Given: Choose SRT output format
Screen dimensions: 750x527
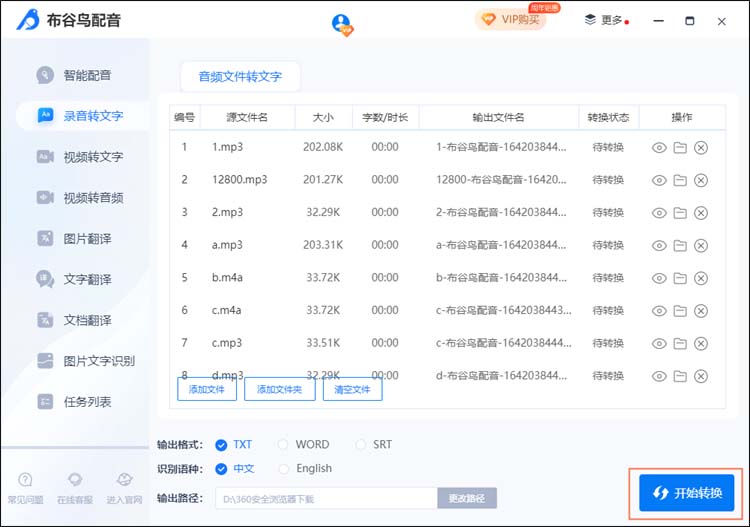Looking at the screenshot, I should pos(363,445).
